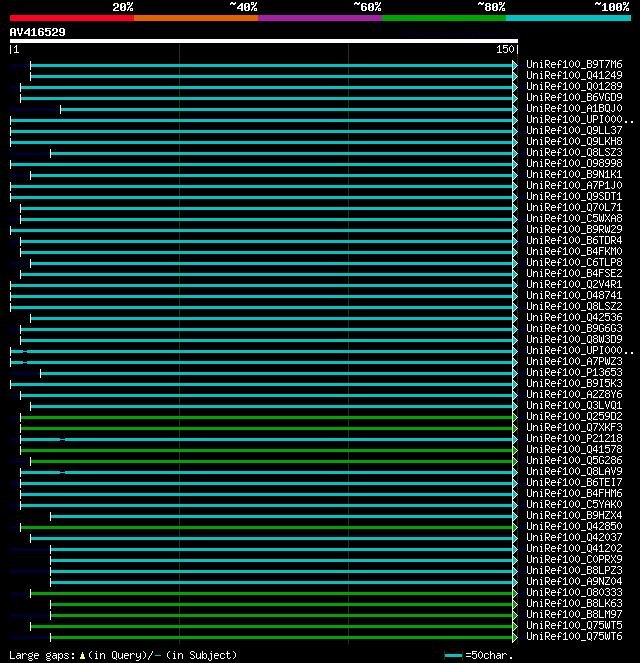This screenshot has height=663, width=640.
Task: Click the green ~80% legend segment
Action: (x=444, y=18)
